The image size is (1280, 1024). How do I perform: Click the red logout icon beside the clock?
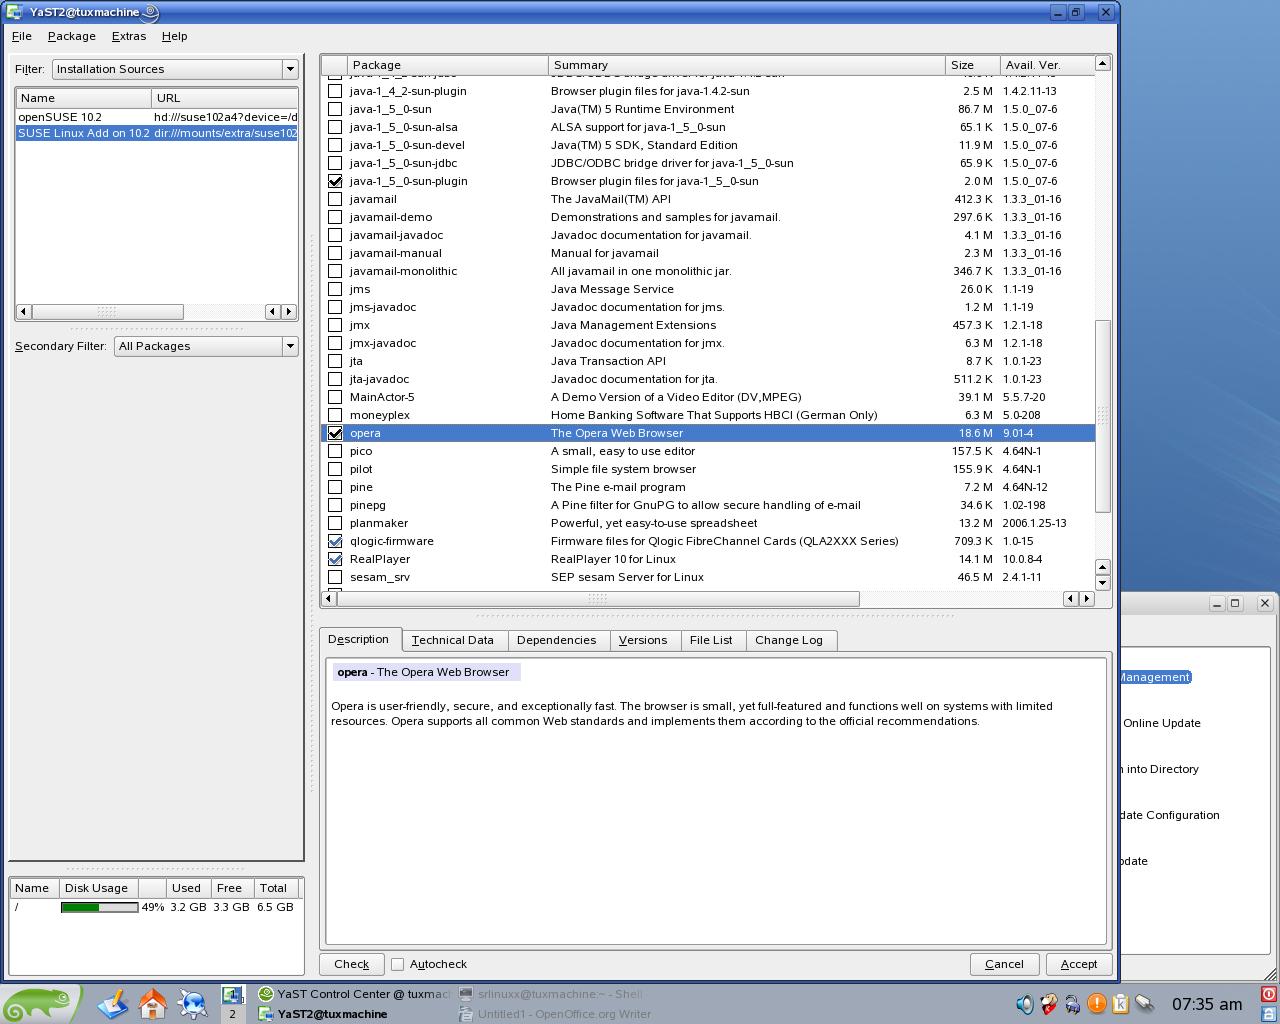click(x=1268, y=994)
